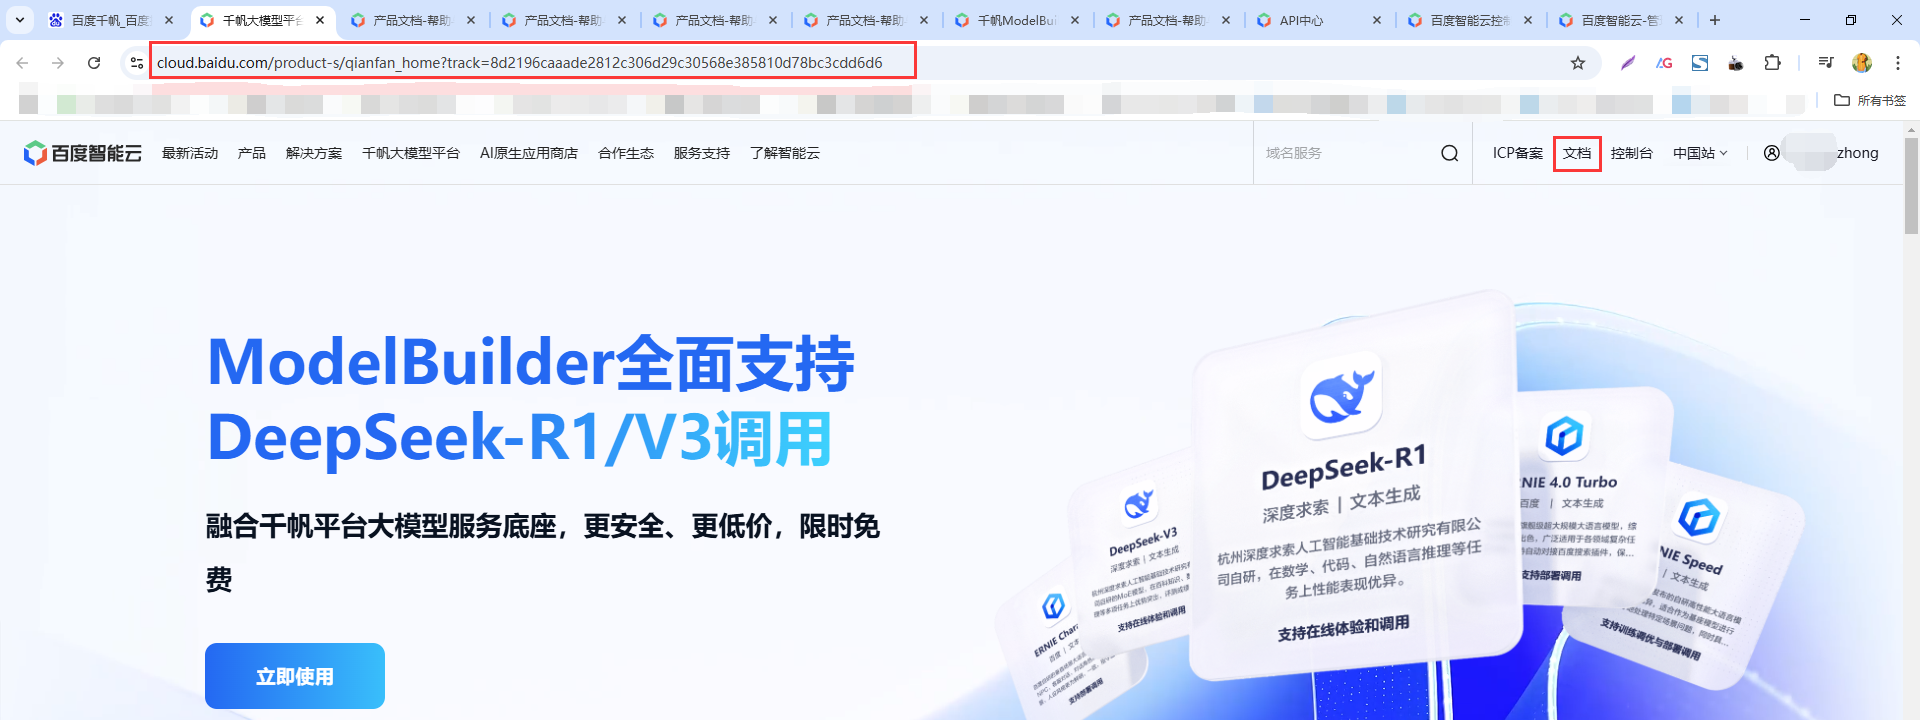Screen dimensions: 1920x720
Task: Minimize the Chrome window
Action: pos(1805,20)
